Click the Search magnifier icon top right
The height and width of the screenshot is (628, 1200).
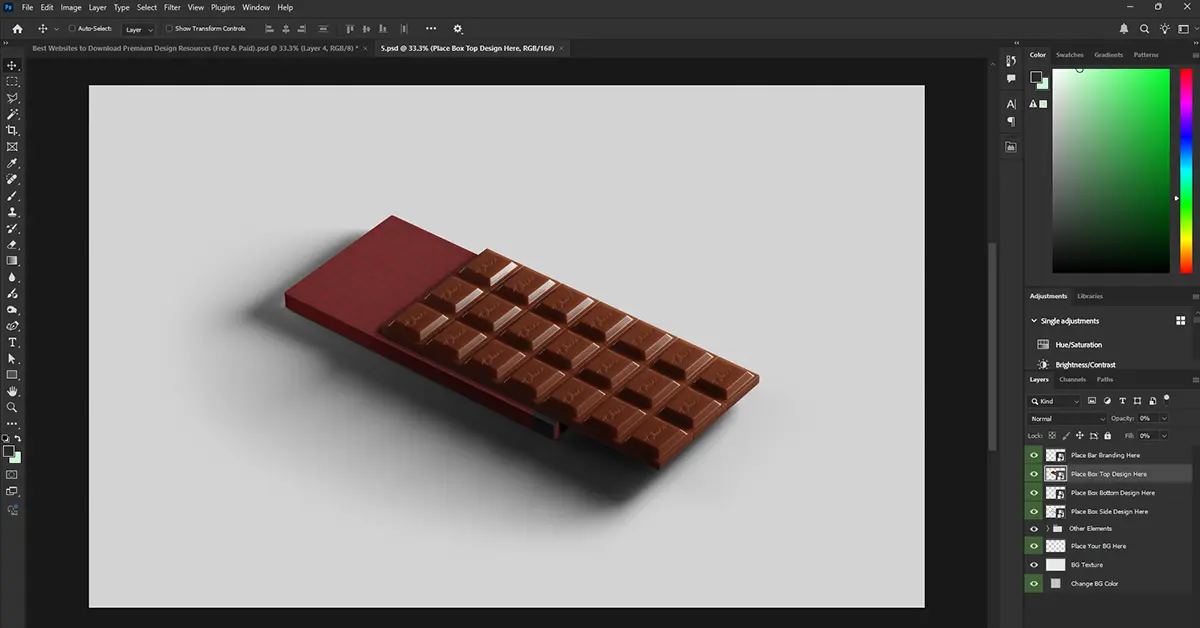tap(1144, 29)
